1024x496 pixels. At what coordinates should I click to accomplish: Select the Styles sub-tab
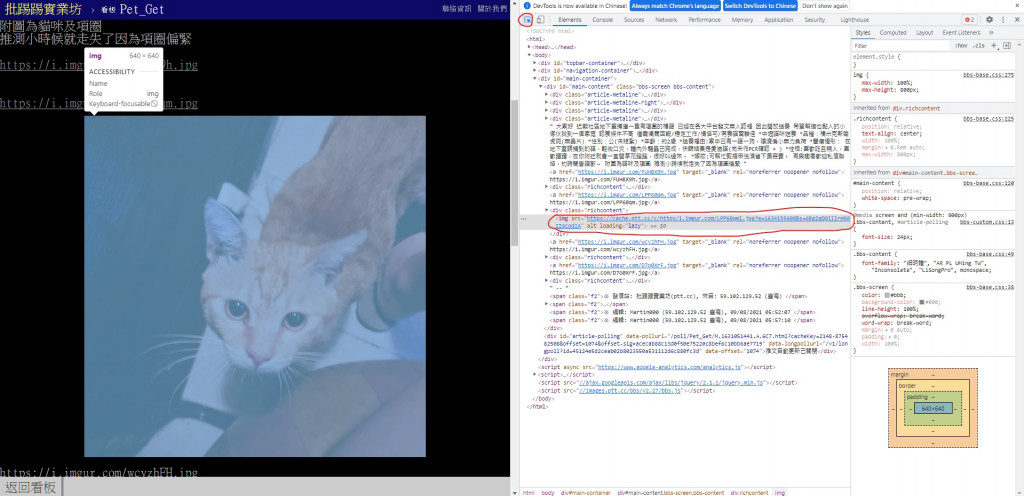click(863, 33)
